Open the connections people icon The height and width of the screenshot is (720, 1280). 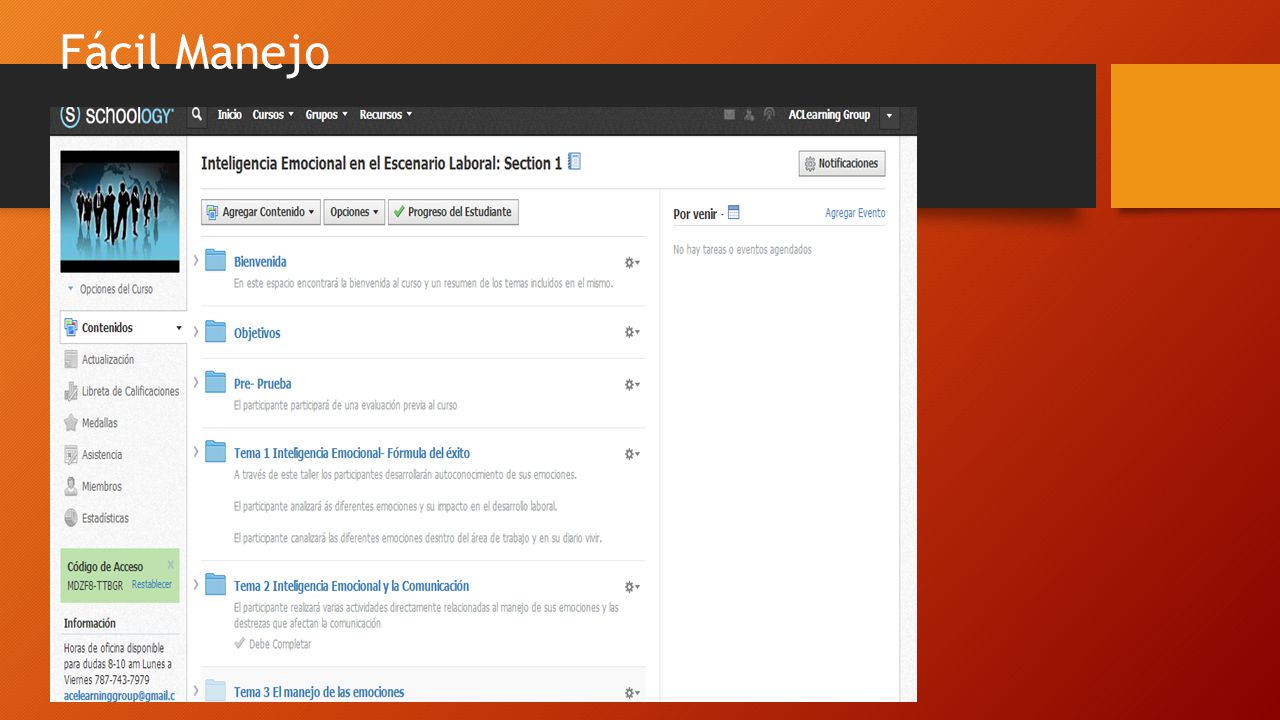click(749, 115)
